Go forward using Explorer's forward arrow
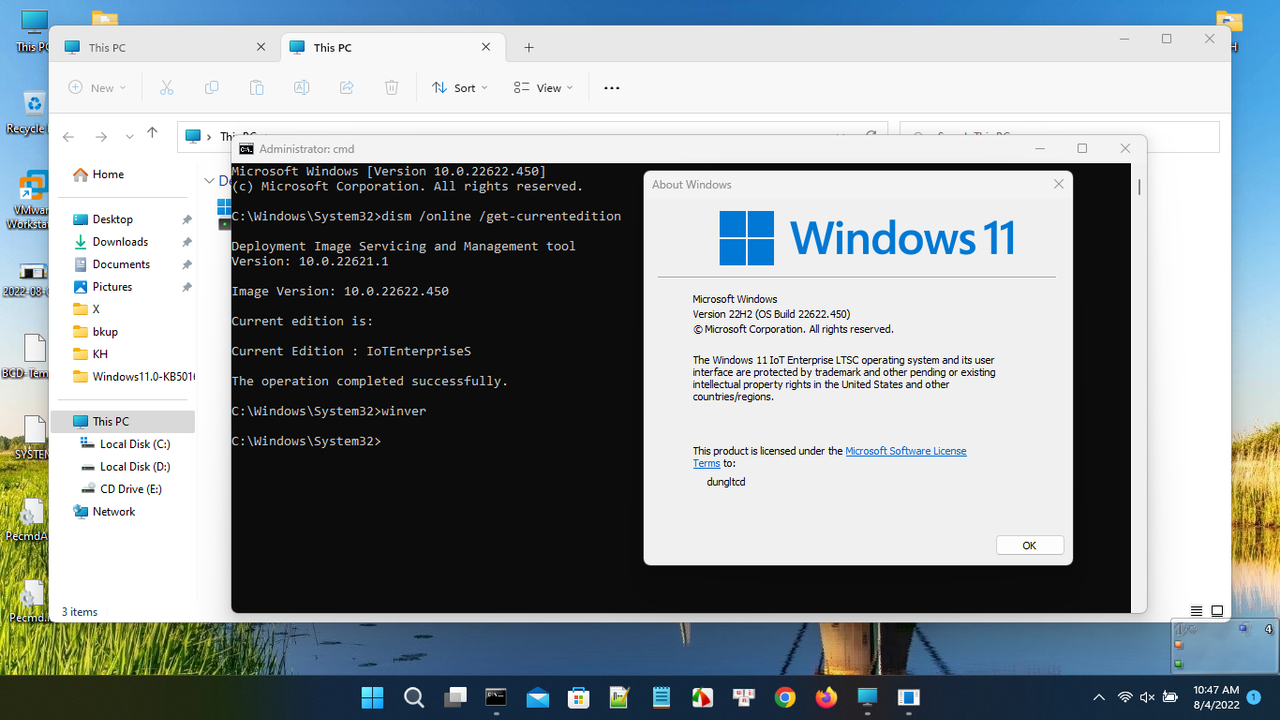This screenshot has height=720, width=1280. tap(101, 136)
